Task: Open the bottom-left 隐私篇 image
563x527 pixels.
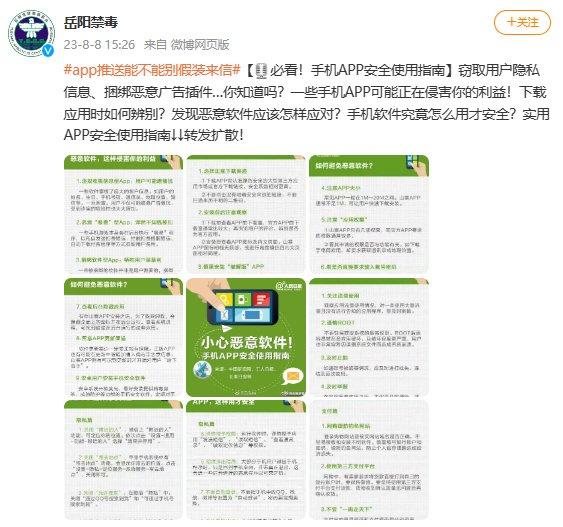Action: 124,460
